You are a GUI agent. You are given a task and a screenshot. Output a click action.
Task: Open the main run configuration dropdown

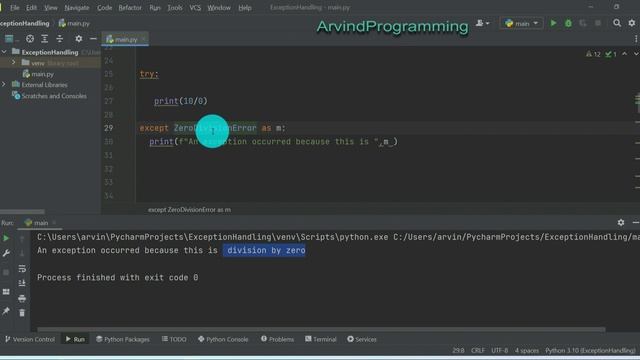[x=521, y=23]
